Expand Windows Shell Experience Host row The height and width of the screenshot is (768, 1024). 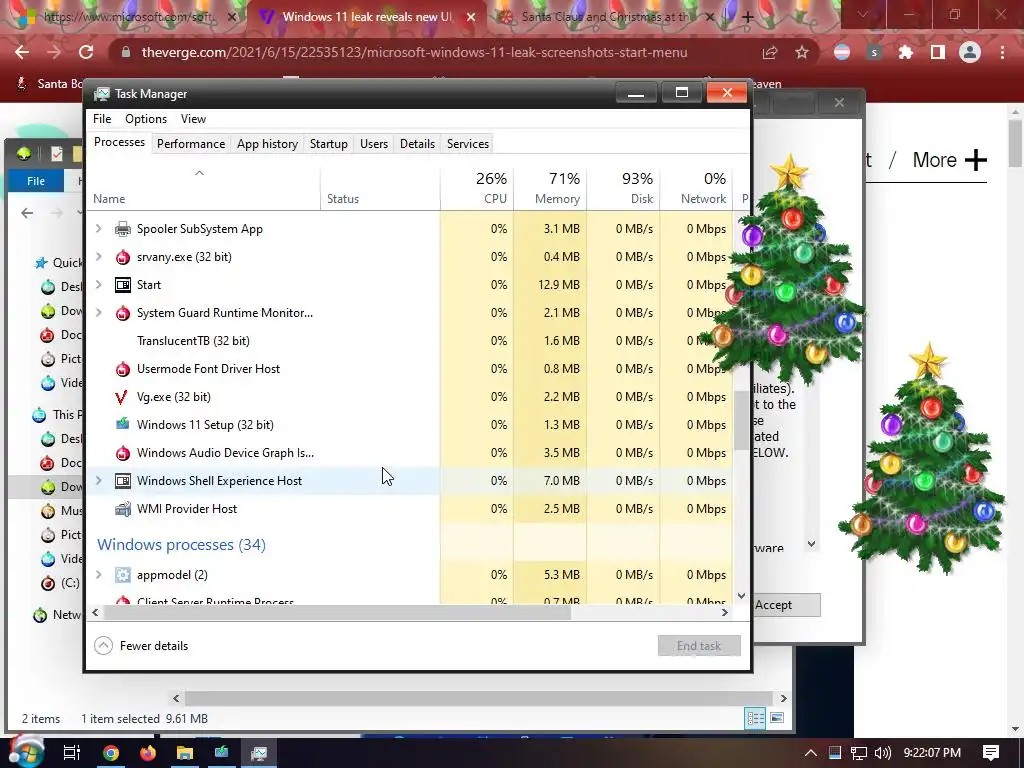click(x=99, y=481)
